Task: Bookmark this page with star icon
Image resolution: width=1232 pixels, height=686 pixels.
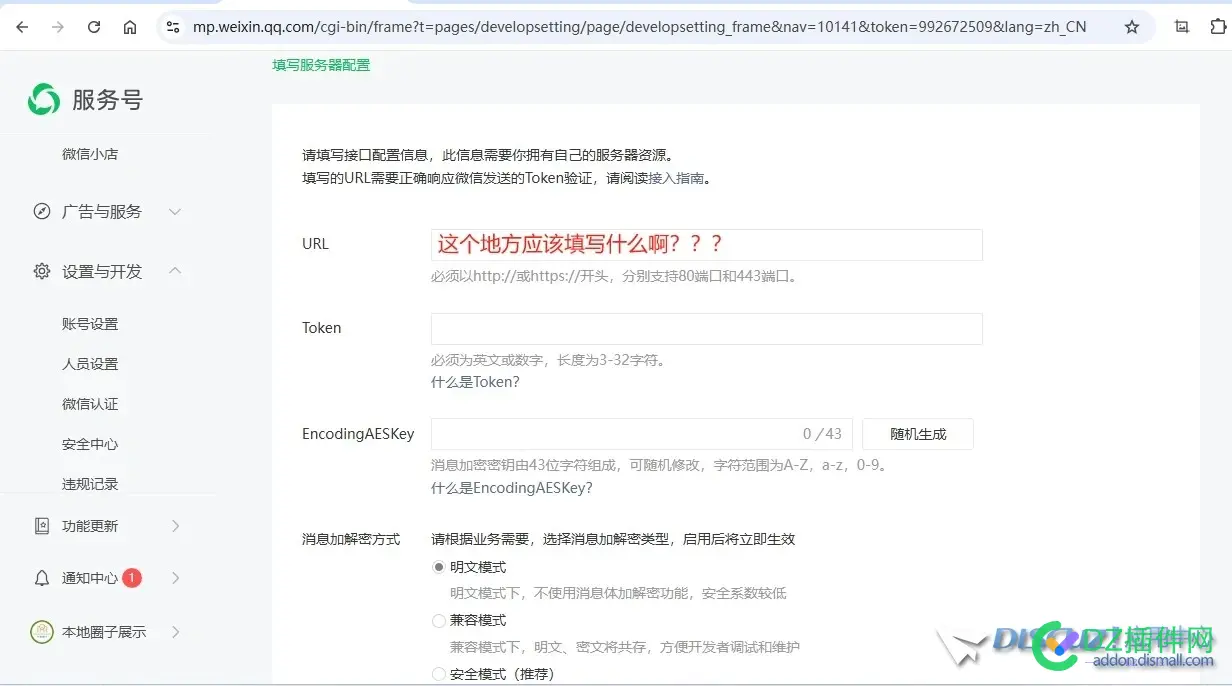Action: point(1132,27)
